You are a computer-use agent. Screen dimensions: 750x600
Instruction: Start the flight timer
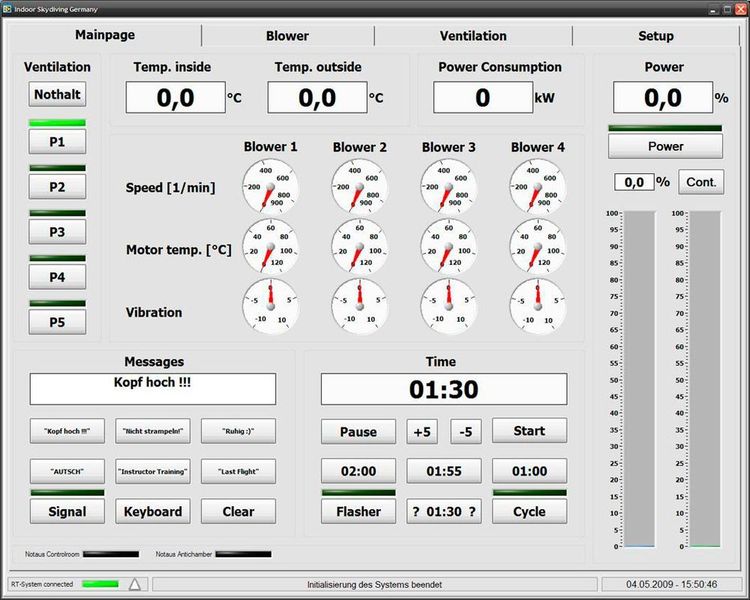[529, 431]
